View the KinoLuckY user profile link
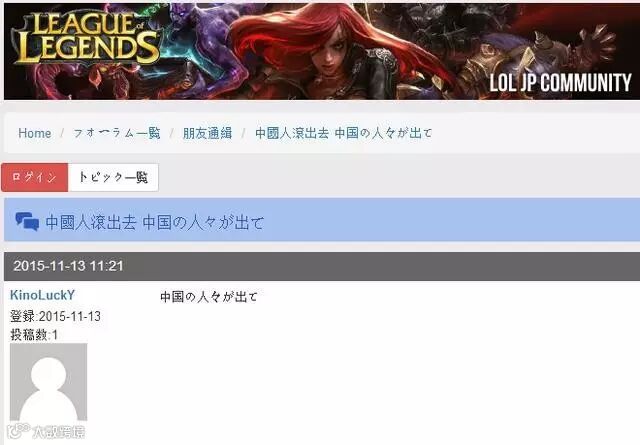The width and height of the screenshot is (640, 445). [42, 295]
